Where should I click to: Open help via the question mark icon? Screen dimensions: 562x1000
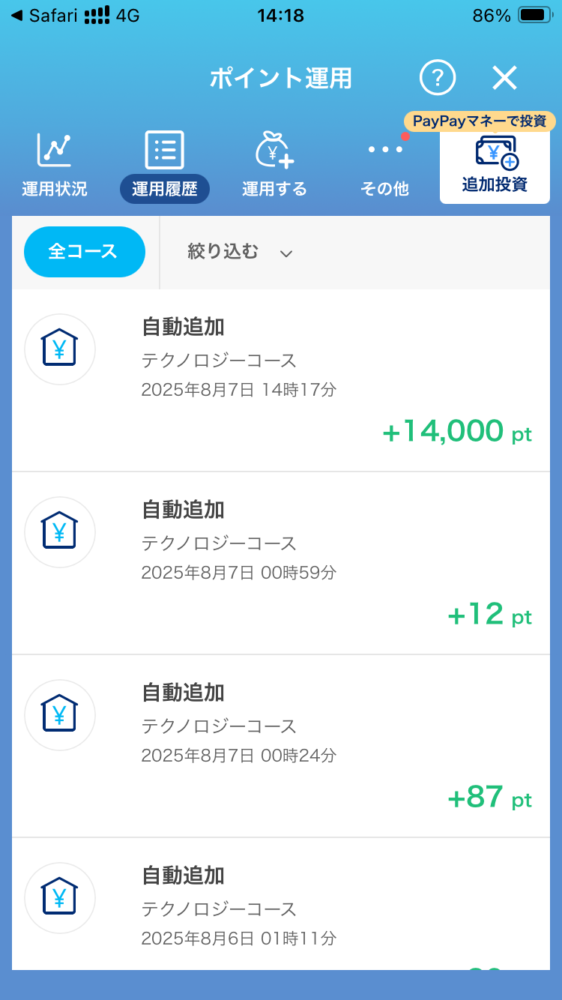437,78
